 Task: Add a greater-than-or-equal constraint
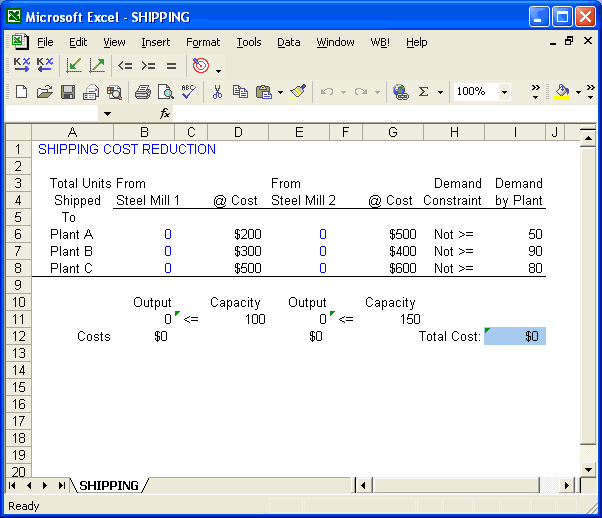148,66
